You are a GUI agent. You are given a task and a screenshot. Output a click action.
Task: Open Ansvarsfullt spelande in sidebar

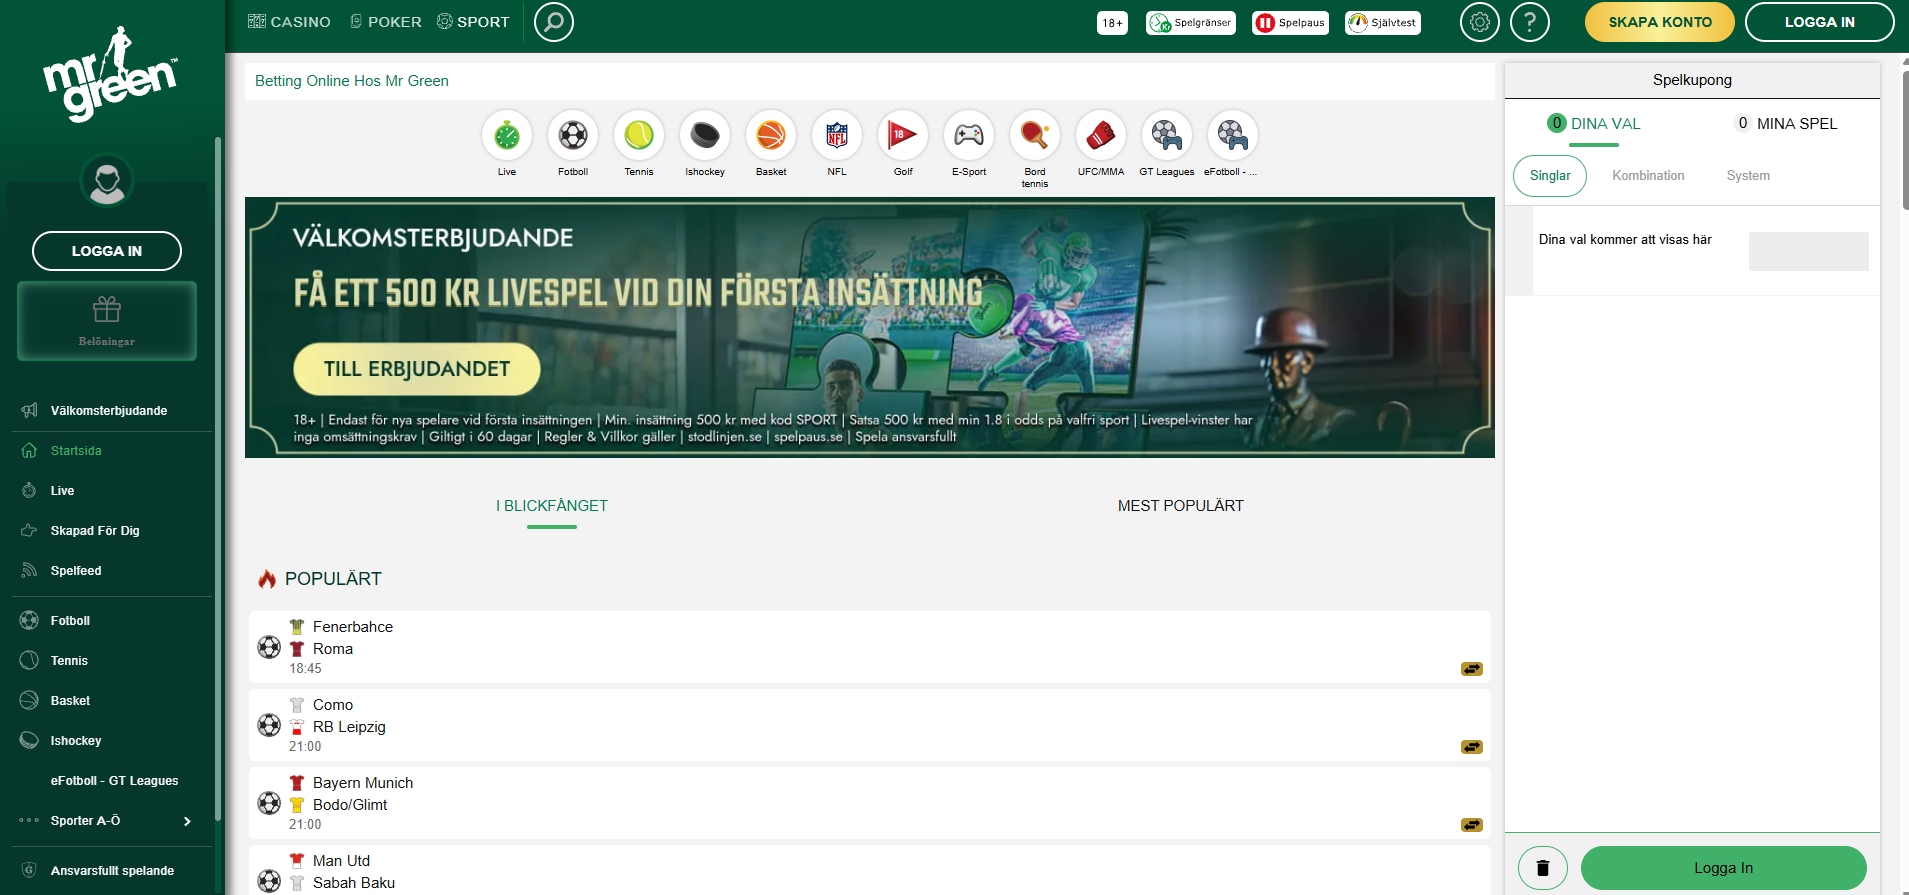coord(112,871)
